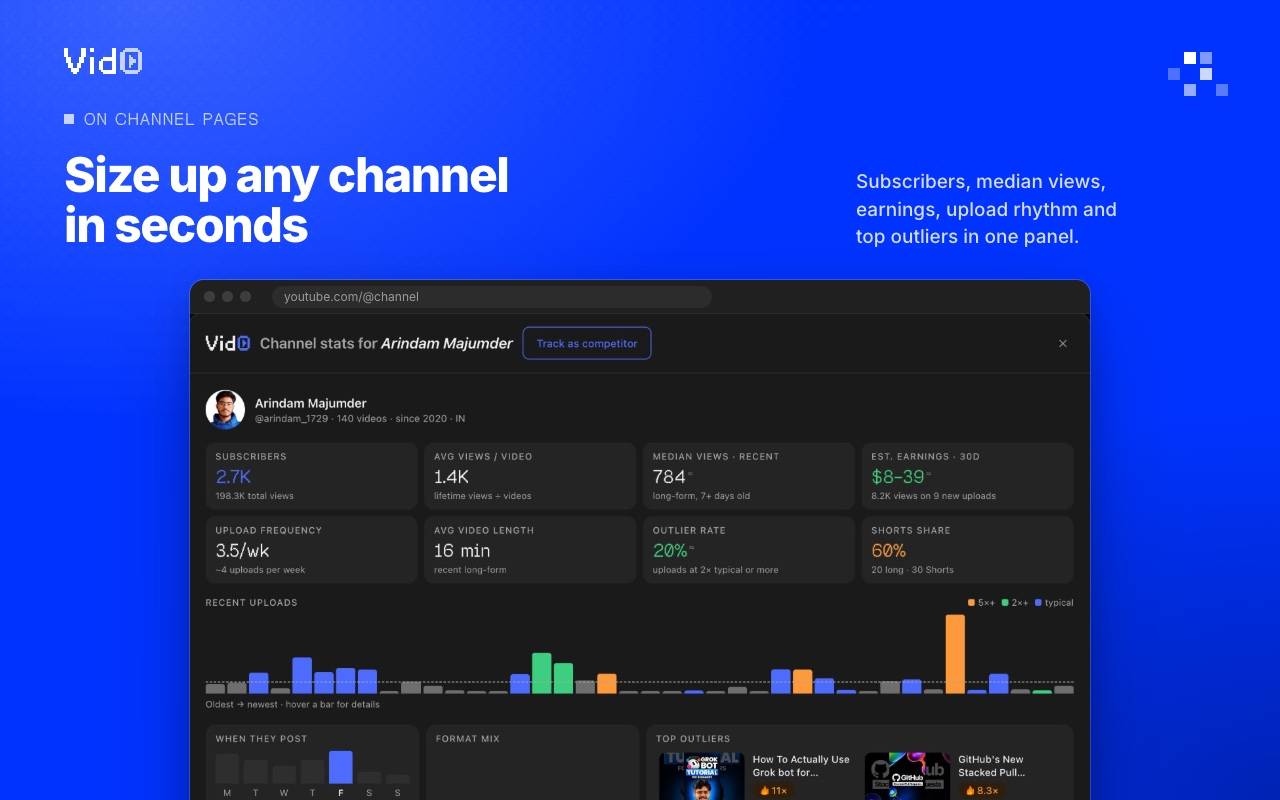This screenshot has width=1280, height=800.
Task: Click the 60% shorts share value
Action: coord(889,550)
